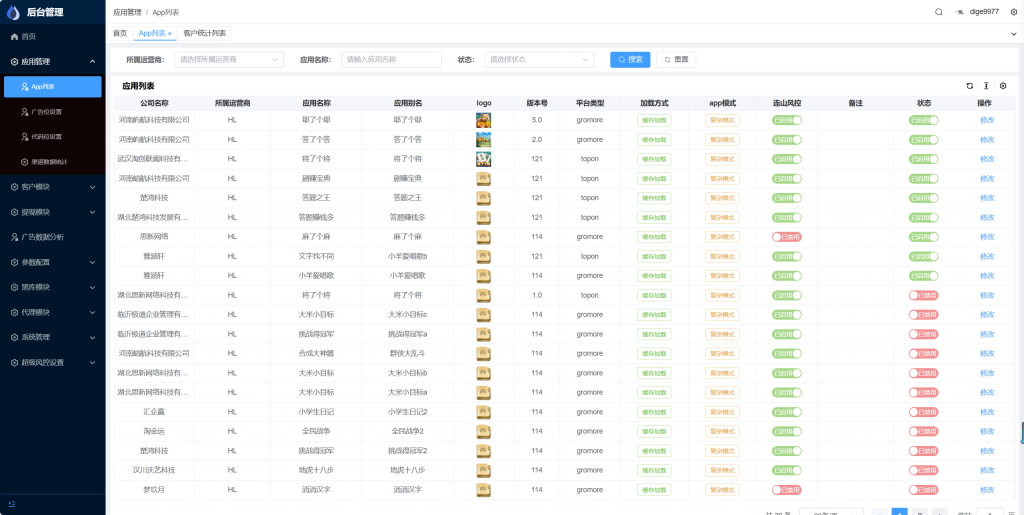The width and height of the screenshot is (1024, 515).
Task: Click the close icon on App列表 tab
Action: click(x=170, y=34)
